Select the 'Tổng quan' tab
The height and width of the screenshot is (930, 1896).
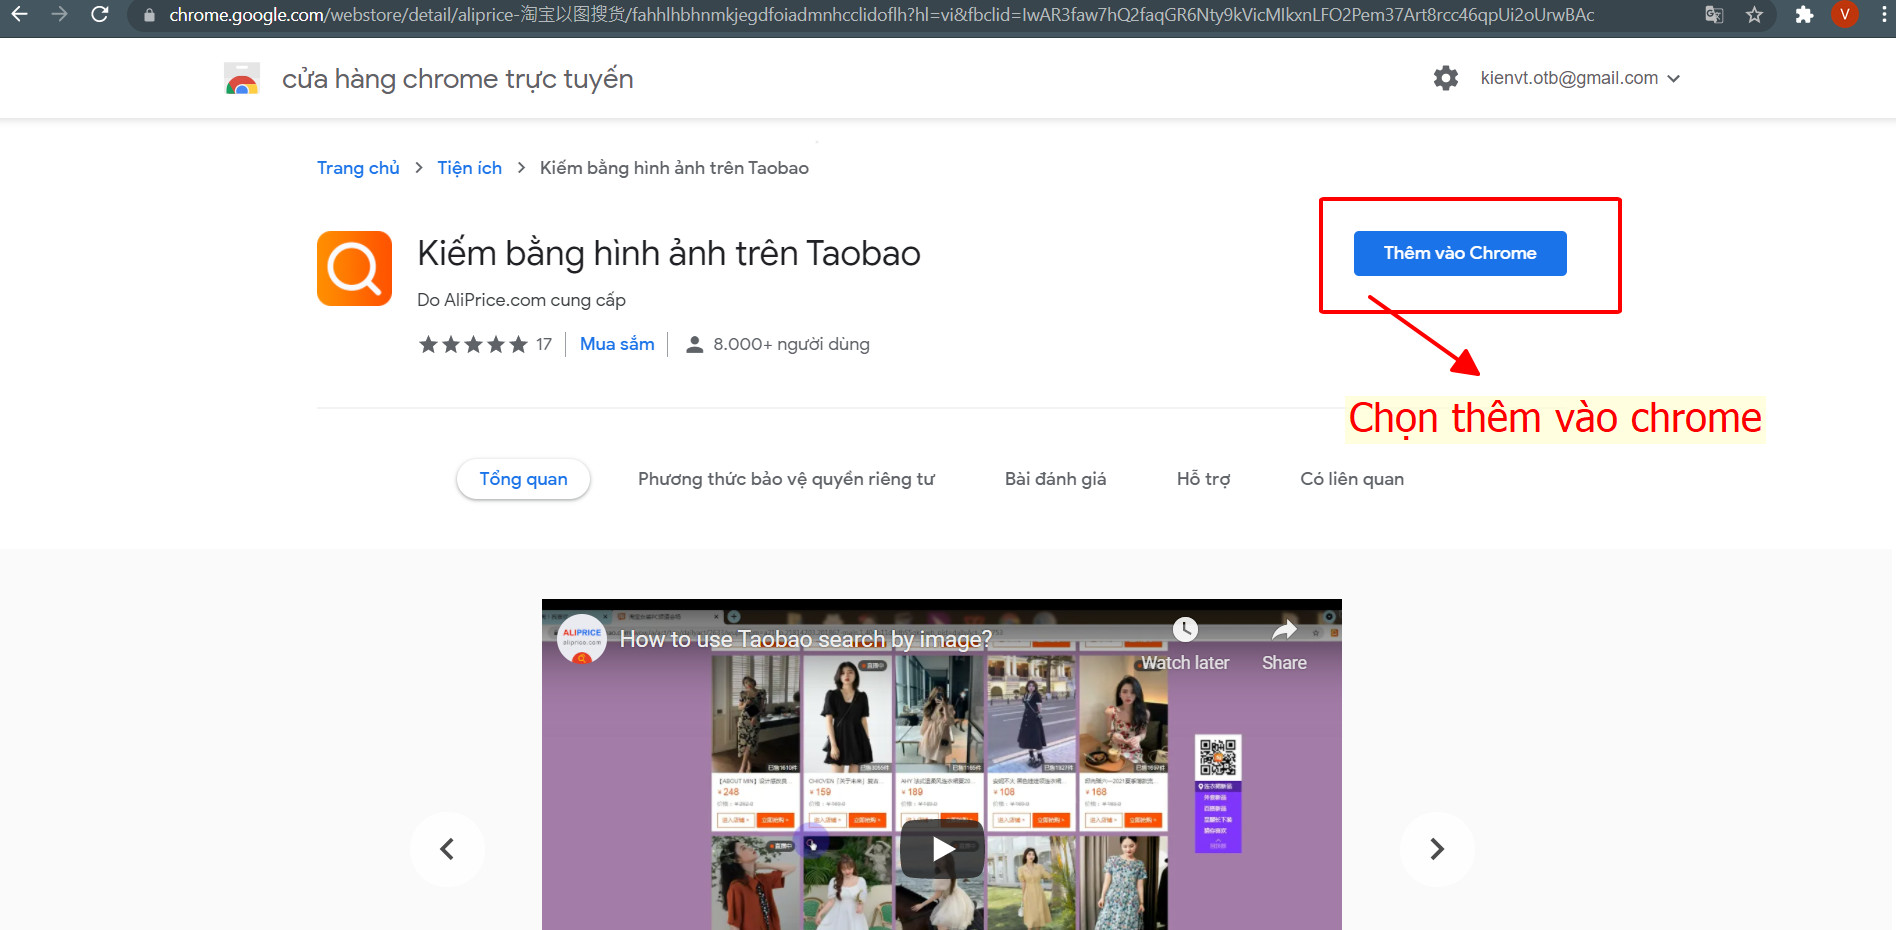[x=523, y=479]
